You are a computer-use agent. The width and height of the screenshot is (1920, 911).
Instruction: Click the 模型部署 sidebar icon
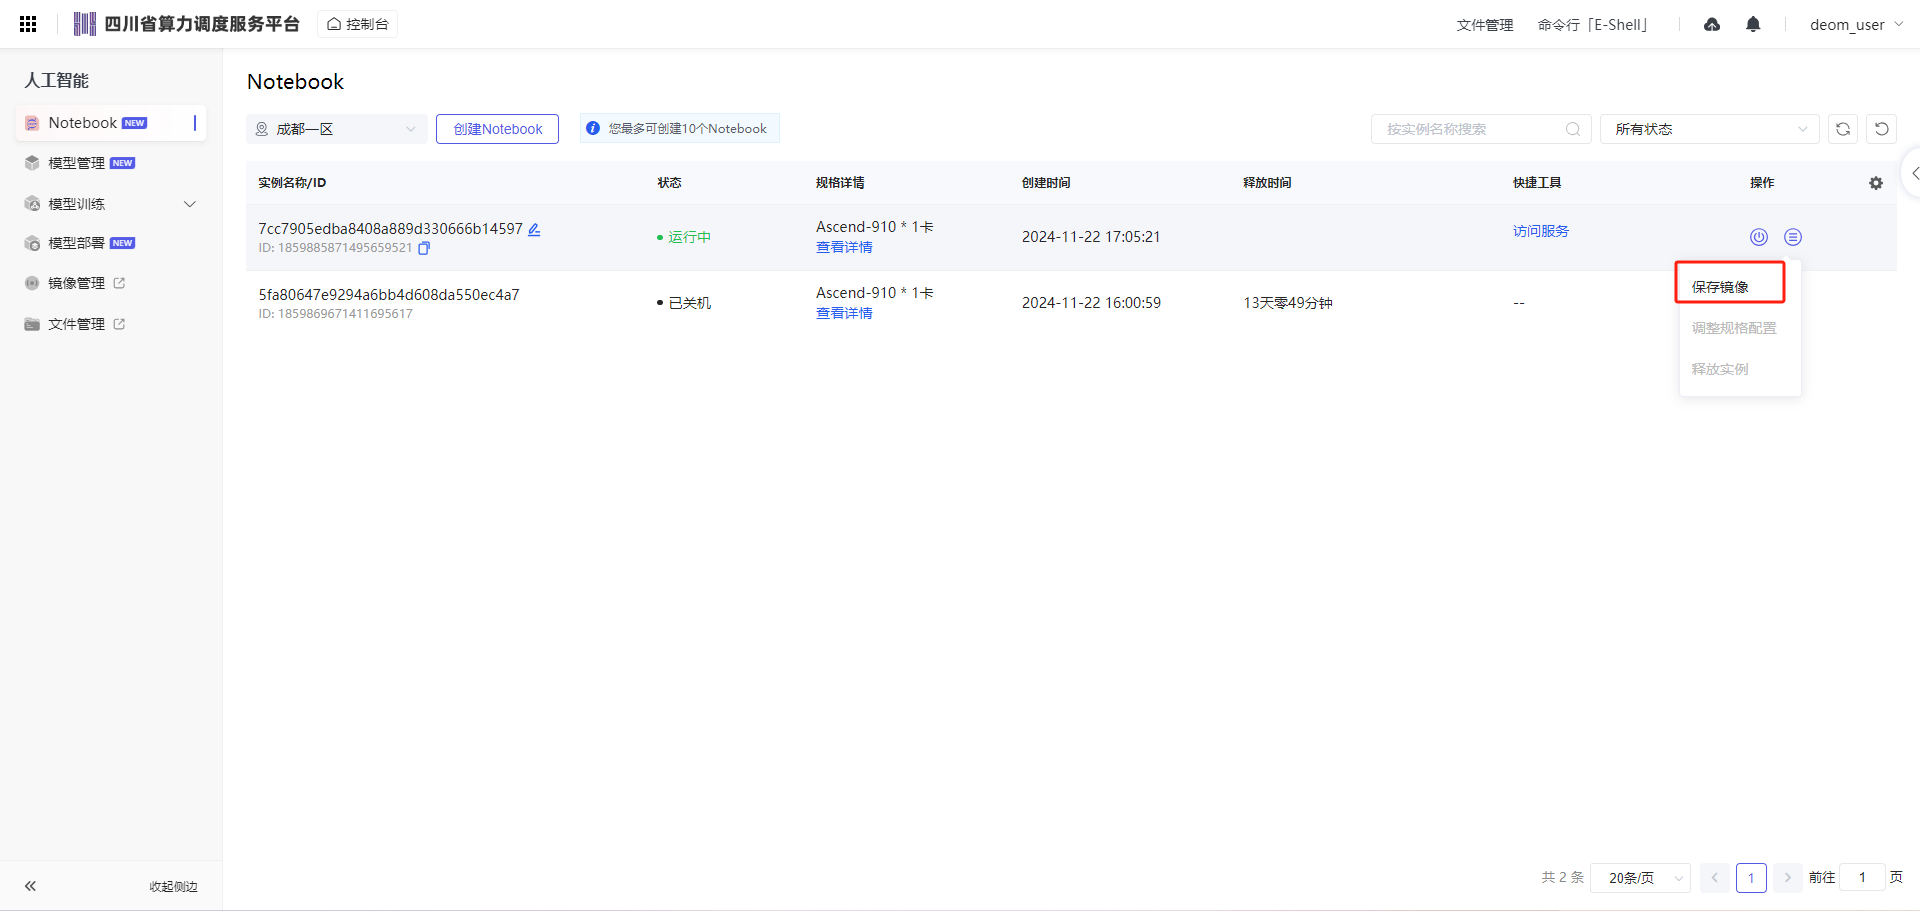click(x=32, y=243)
